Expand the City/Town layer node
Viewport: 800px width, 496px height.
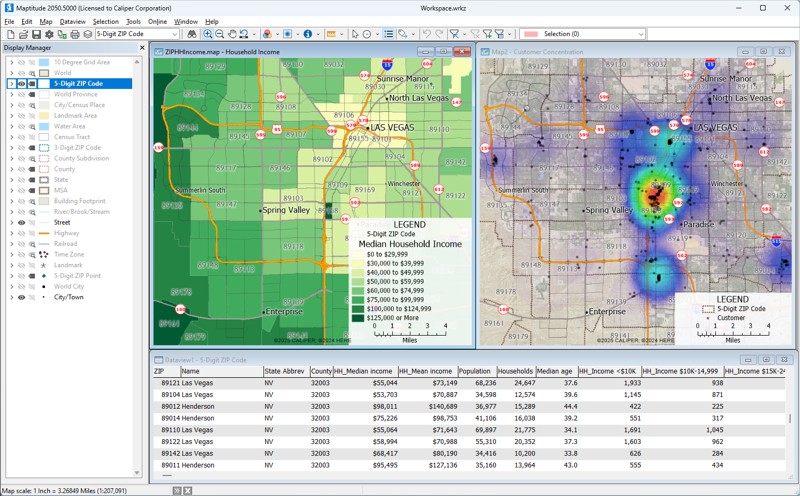coord(11,297)
